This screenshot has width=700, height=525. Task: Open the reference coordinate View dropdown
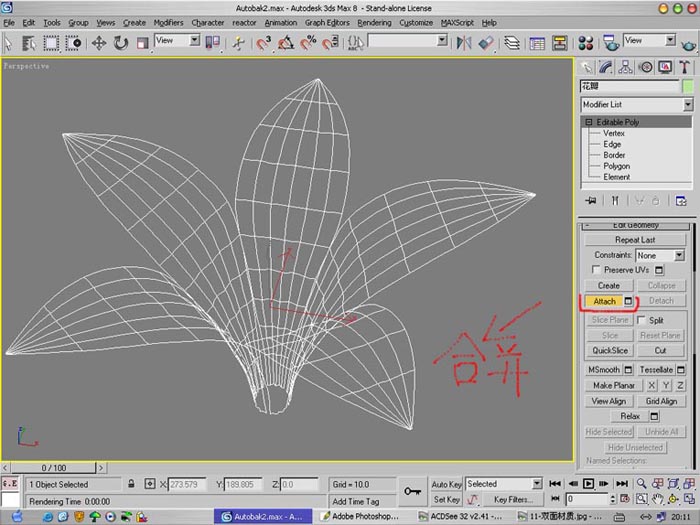tap(177, 41)
